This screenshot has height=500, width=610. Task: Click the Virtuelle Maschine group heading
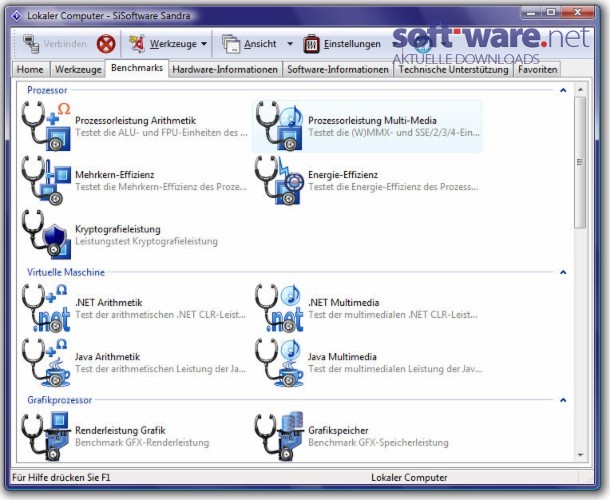point(66,272)
